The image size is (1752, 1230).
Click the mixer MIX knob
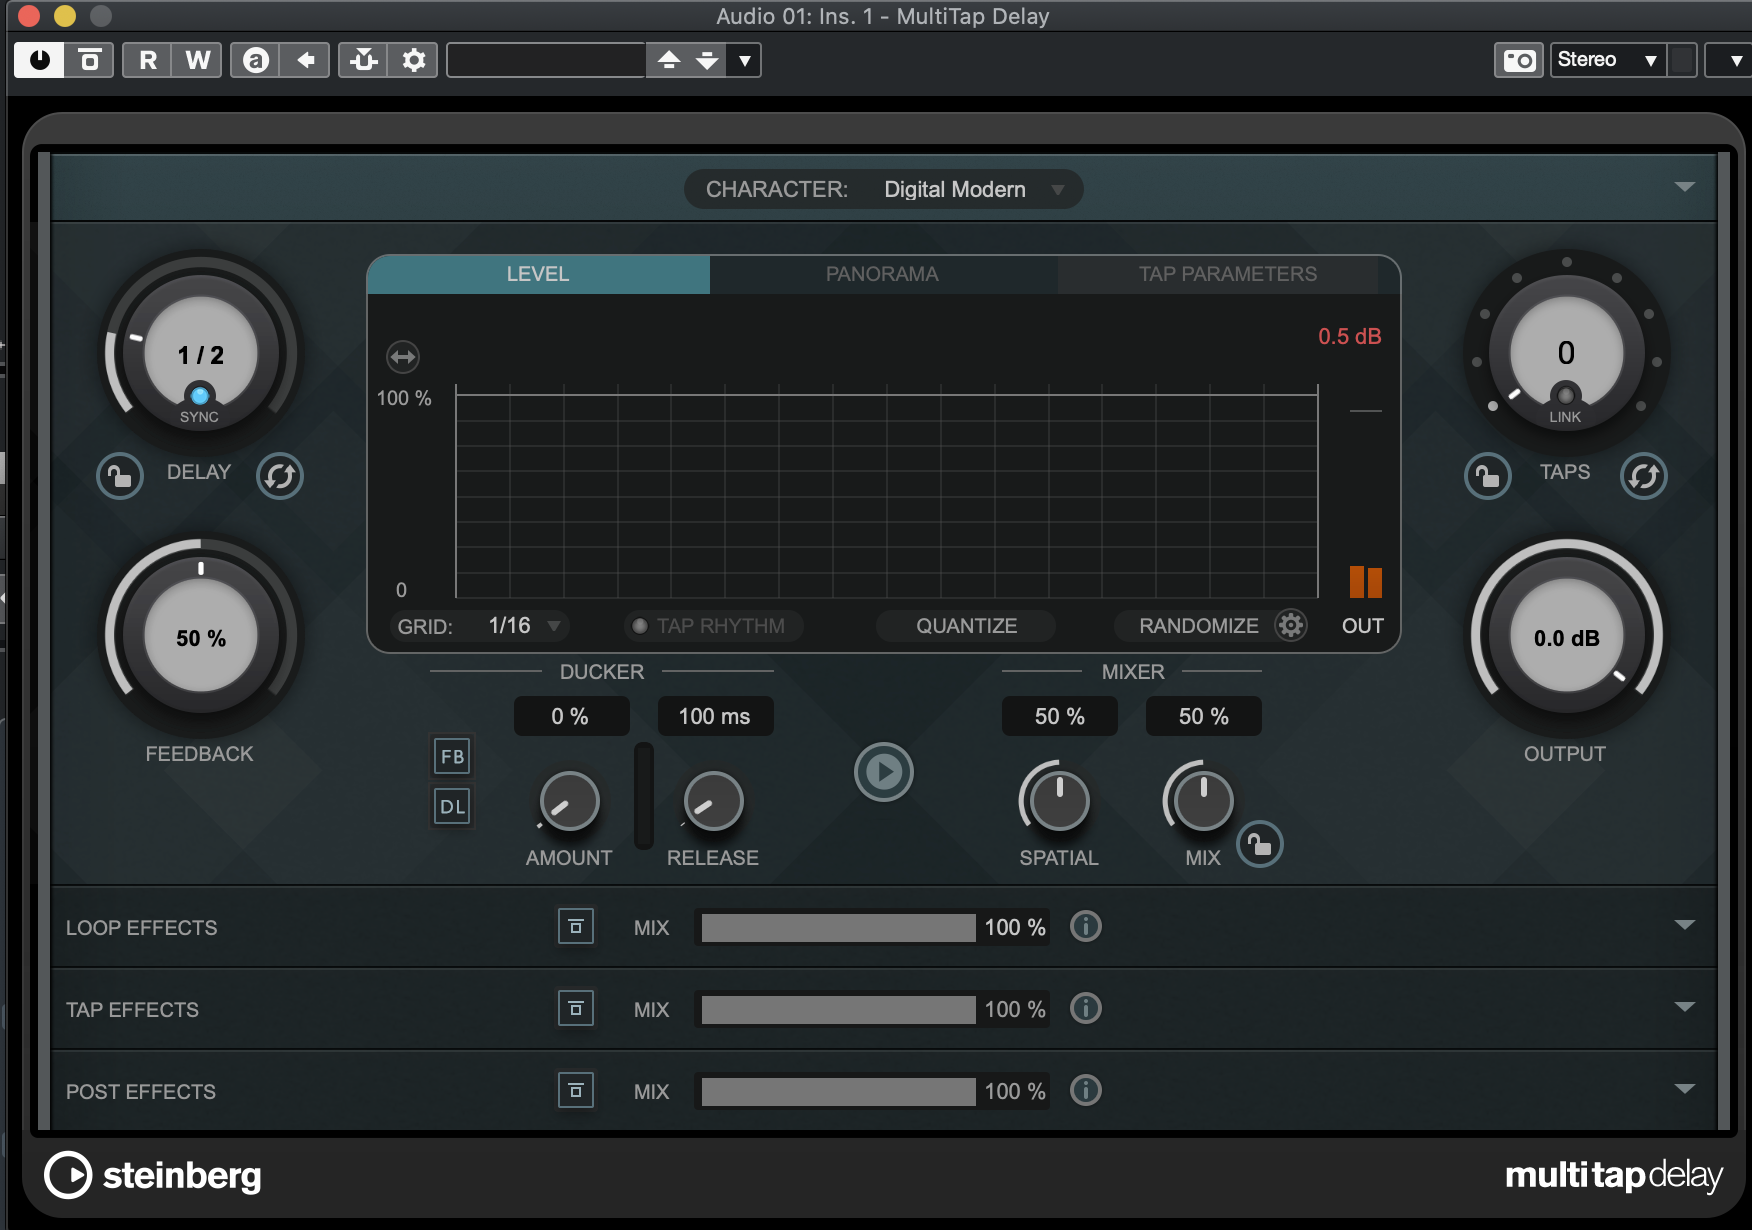click(x=1203, y=801)
